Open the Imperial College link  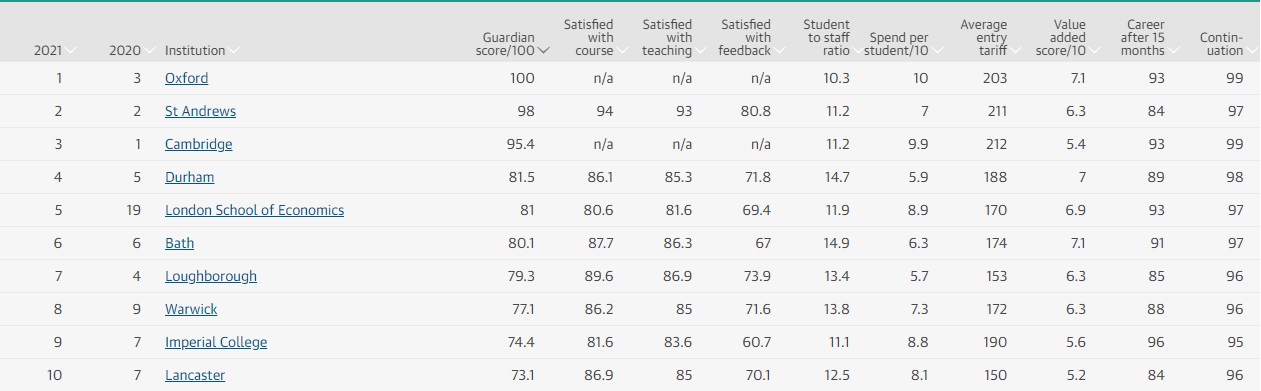(216, 342)
